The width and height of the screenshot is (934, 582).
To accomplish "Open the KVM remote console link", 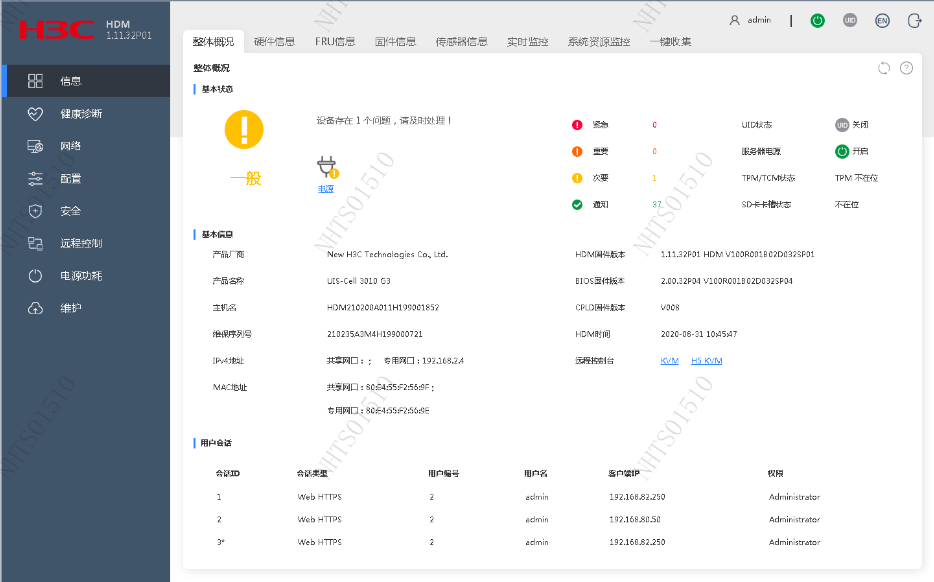I will point(670,360).
